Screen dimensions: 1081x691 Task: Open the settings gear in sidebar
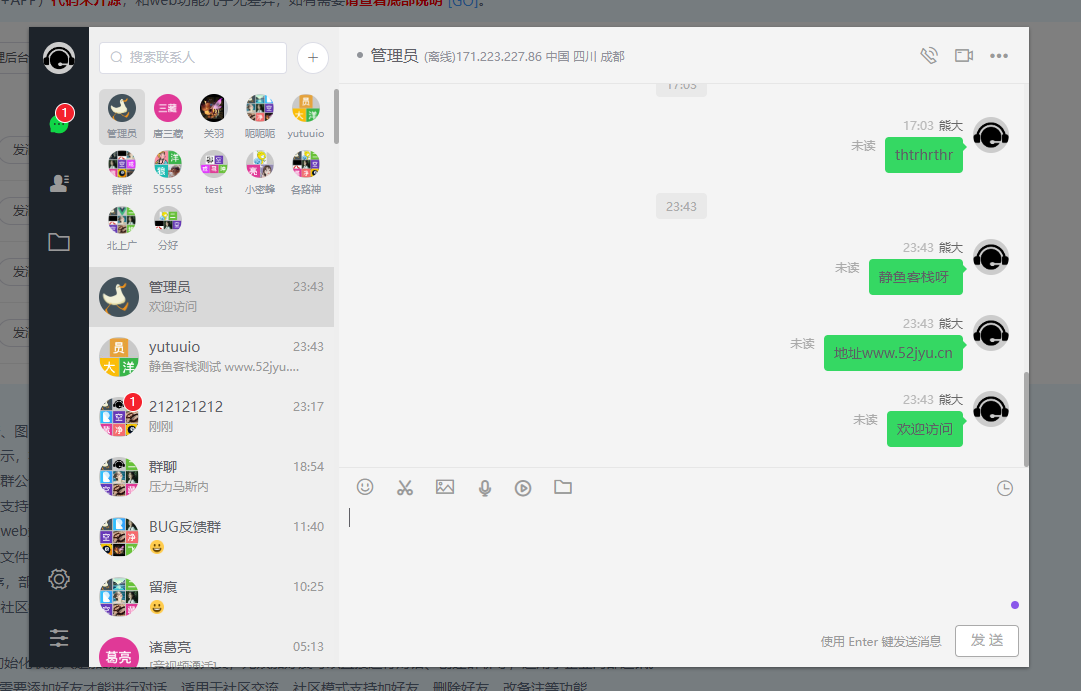59,579
